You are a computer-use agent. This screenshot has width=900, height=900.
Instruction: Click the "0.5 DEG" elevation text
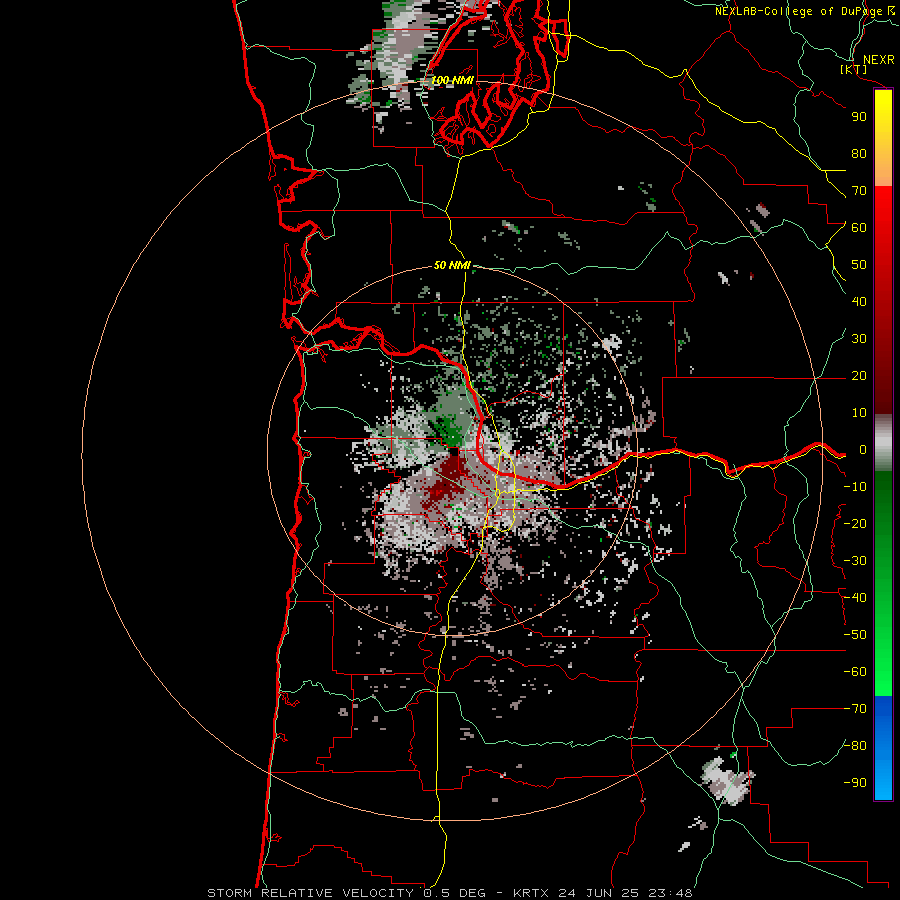(454, 893)
